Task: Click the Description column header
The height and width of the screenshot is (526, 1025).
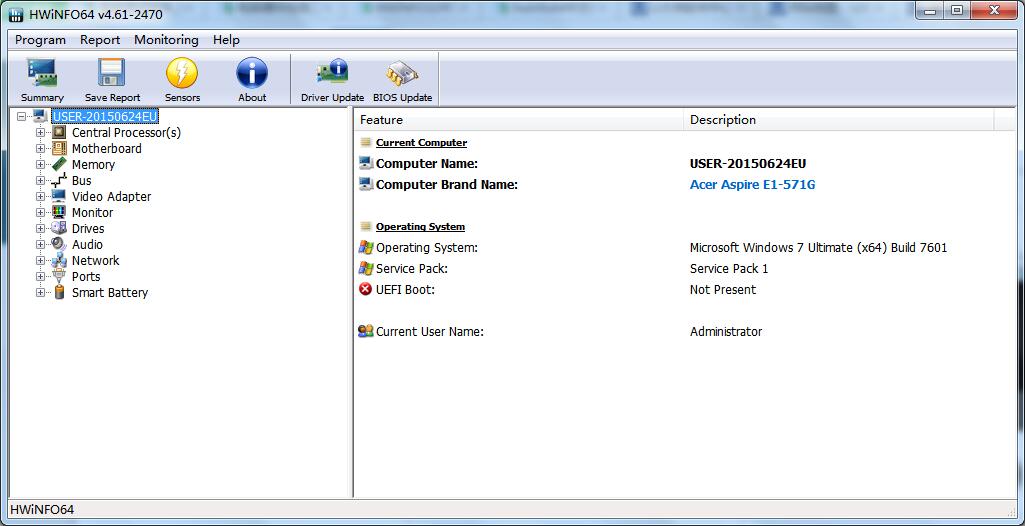Action: coord(839,120)
